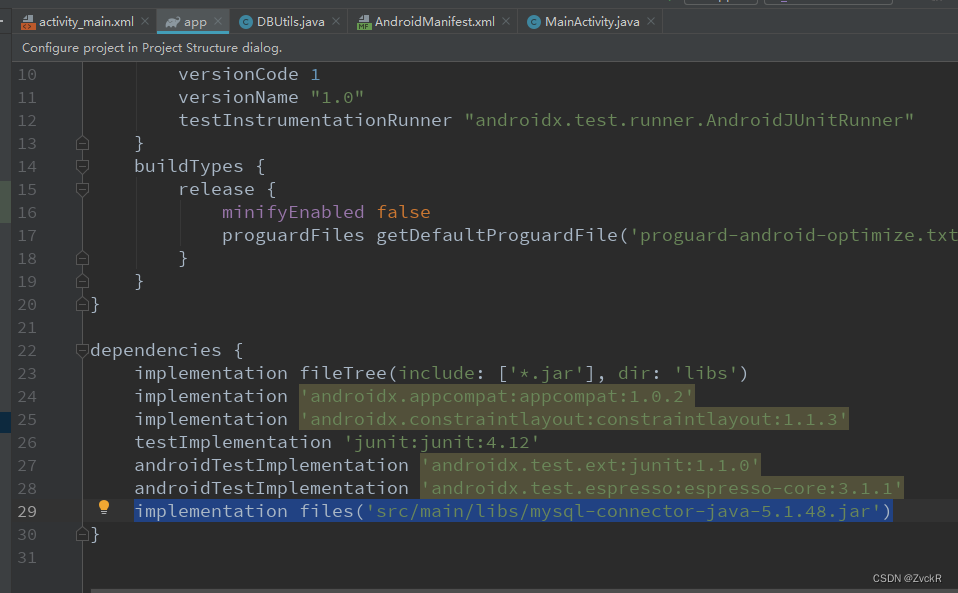
Task: Click line number 31 in the gutter
Action: (27, 558)
